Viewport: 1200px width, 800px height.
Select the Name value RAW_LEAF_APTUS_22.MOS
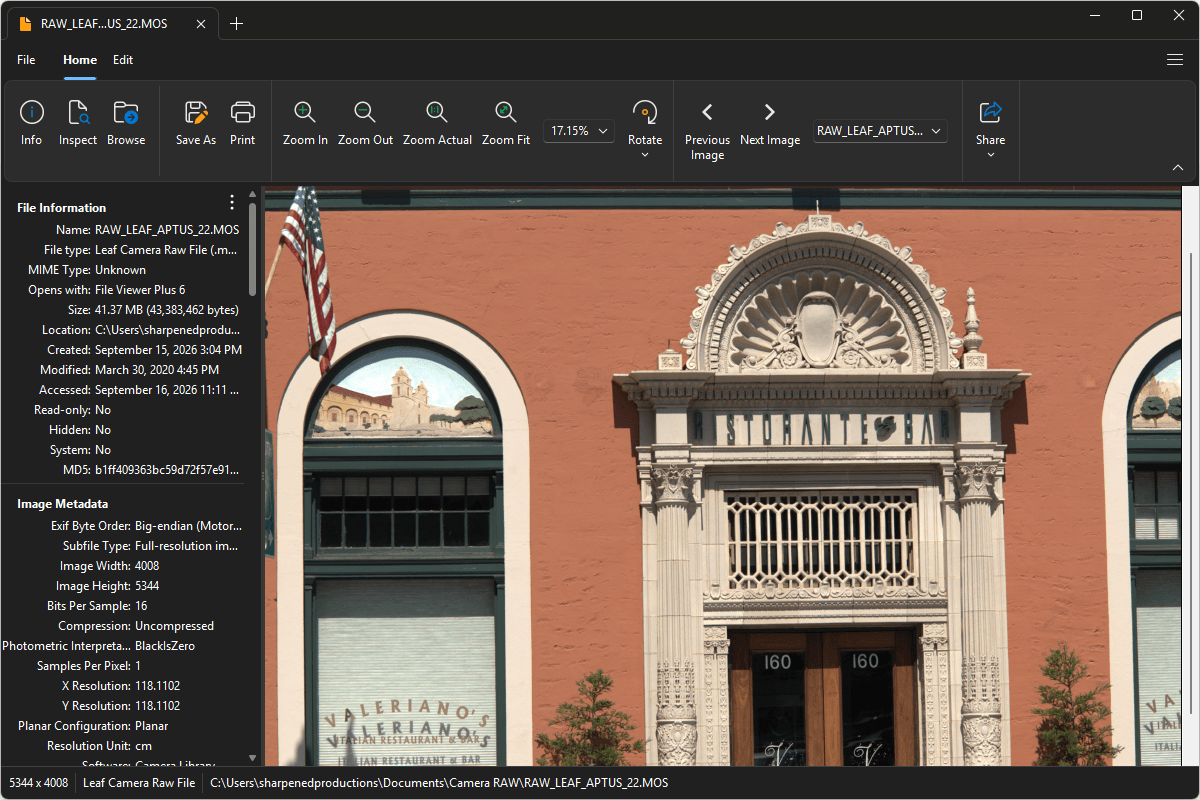tap(167, 230)
